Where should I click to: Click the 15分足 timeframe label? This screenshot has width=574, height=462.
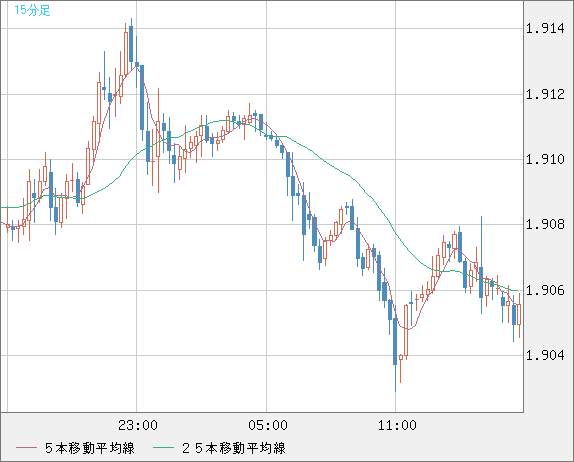coord(32,10)
